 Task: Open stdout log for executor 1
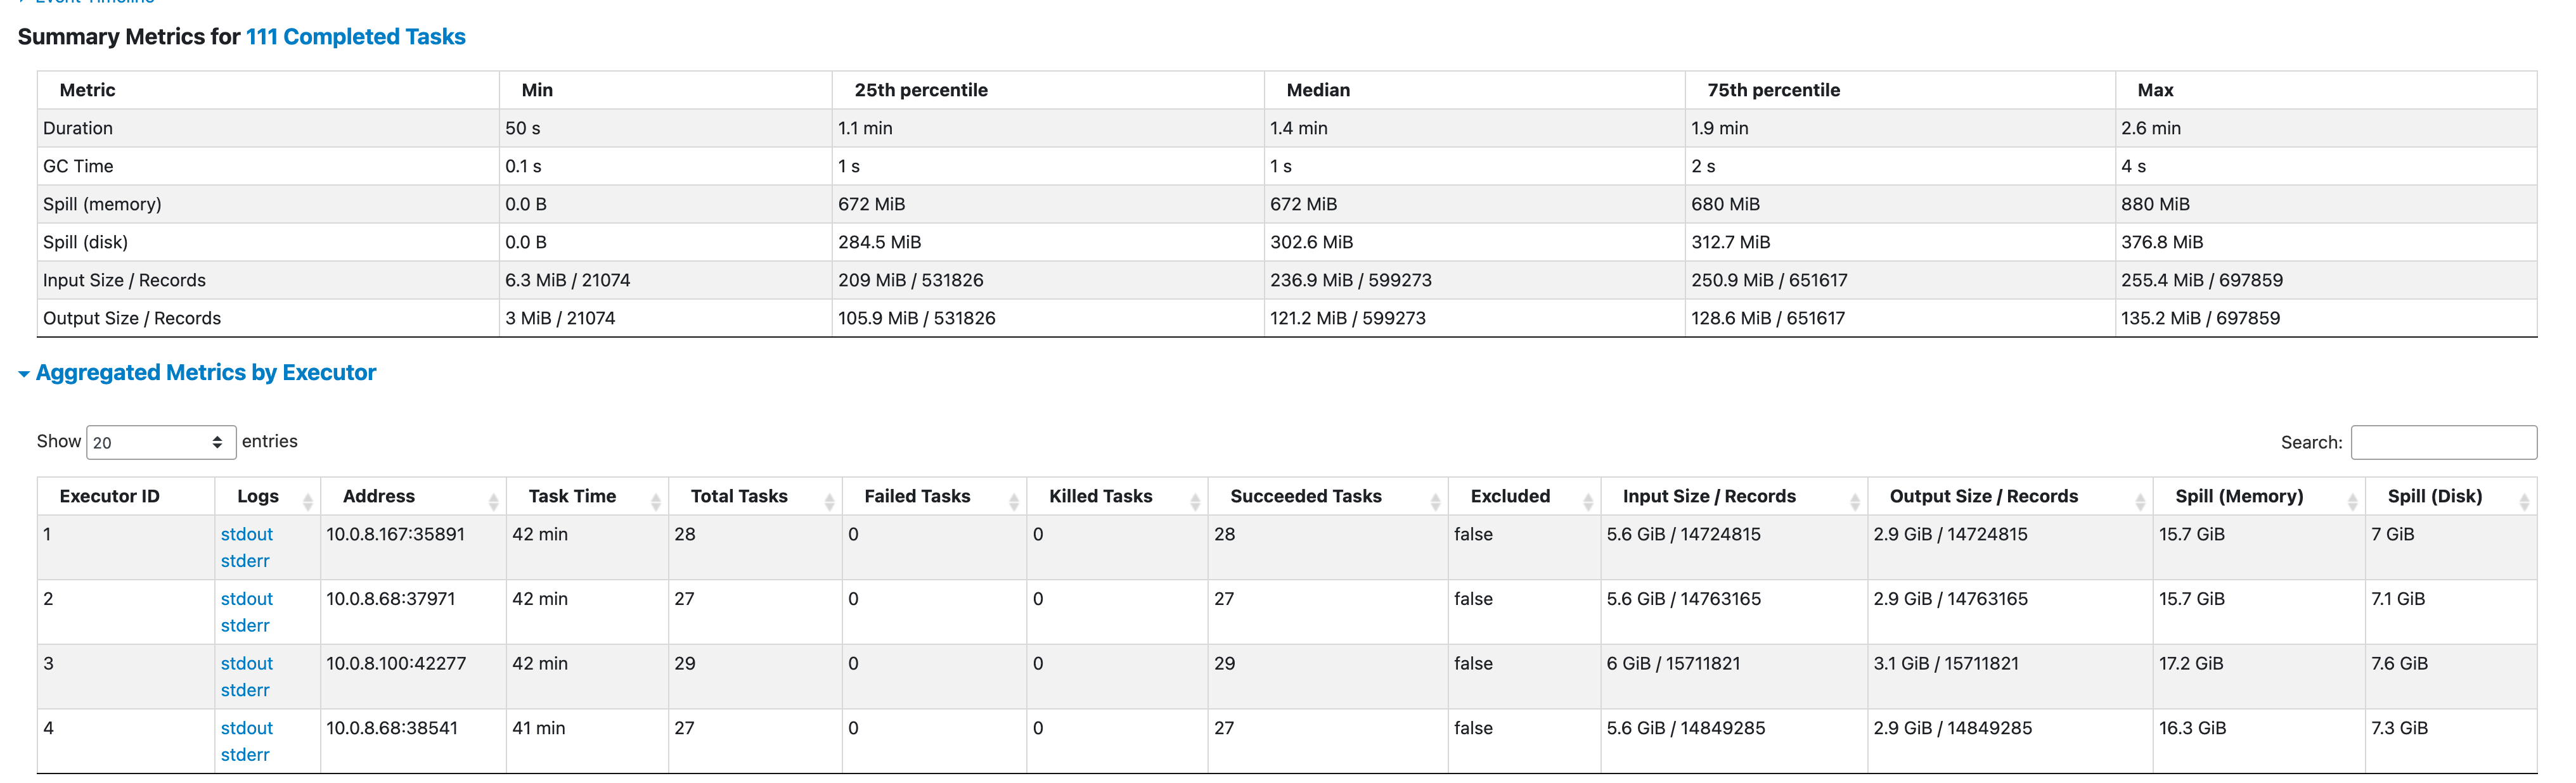coord(246,534)
